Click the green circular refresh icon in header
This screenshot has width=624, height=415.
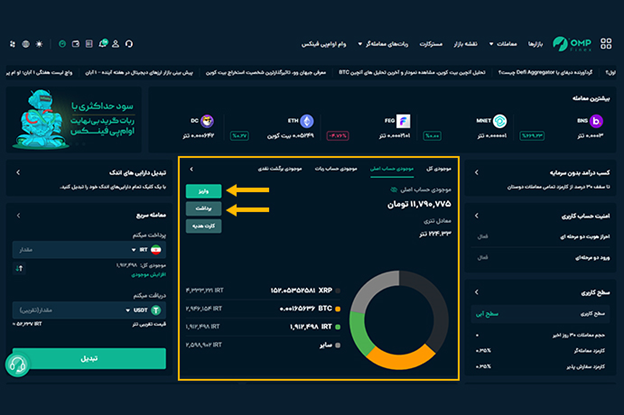coord(62,44)
